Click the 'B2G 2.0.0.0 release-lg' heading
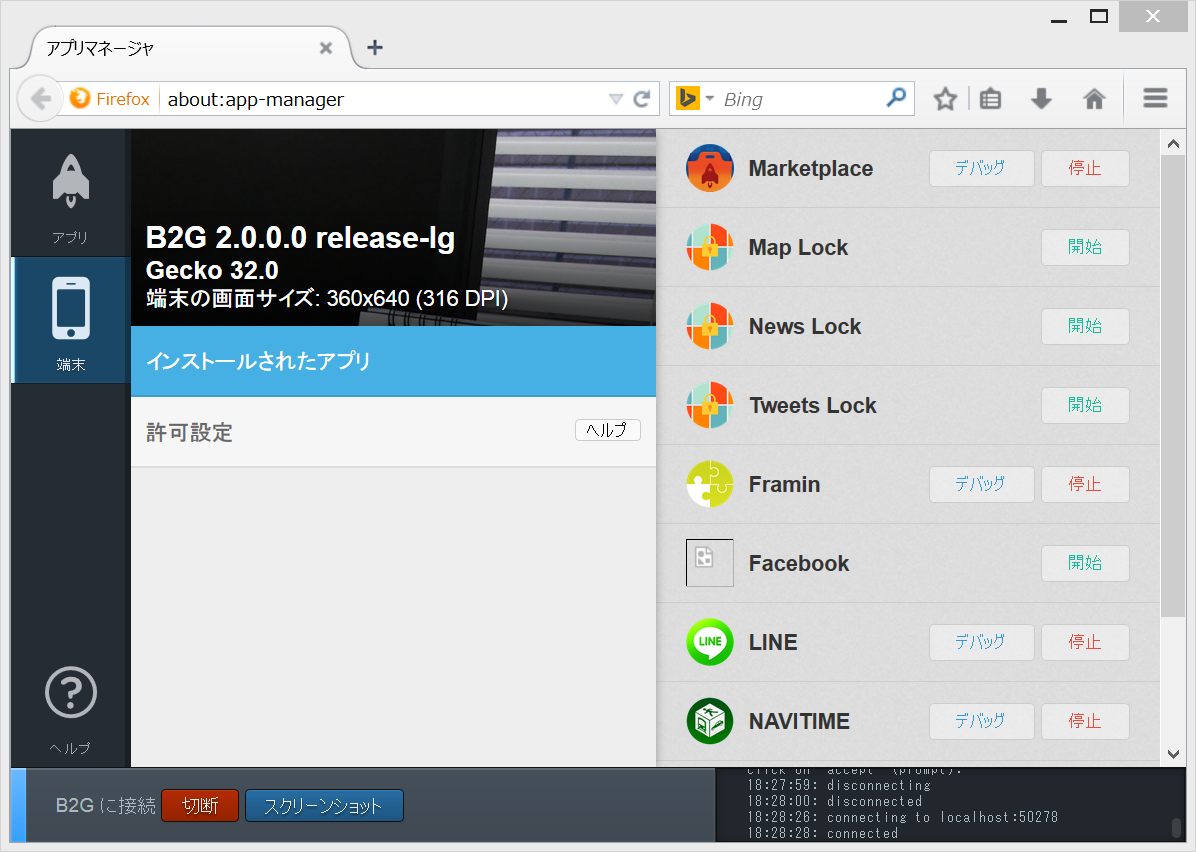The image size is (1196, 852). tap(301, 238)
